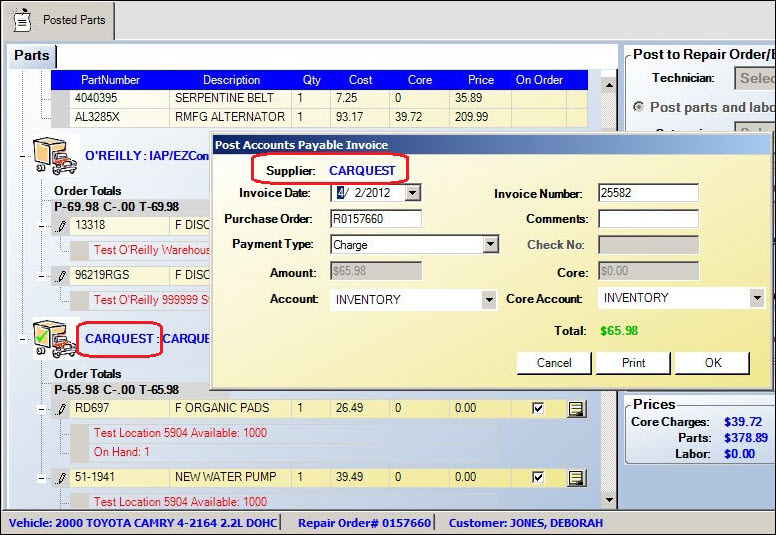Click the CARQUEST truck icon with checkmark

click(x=55, y=338)
